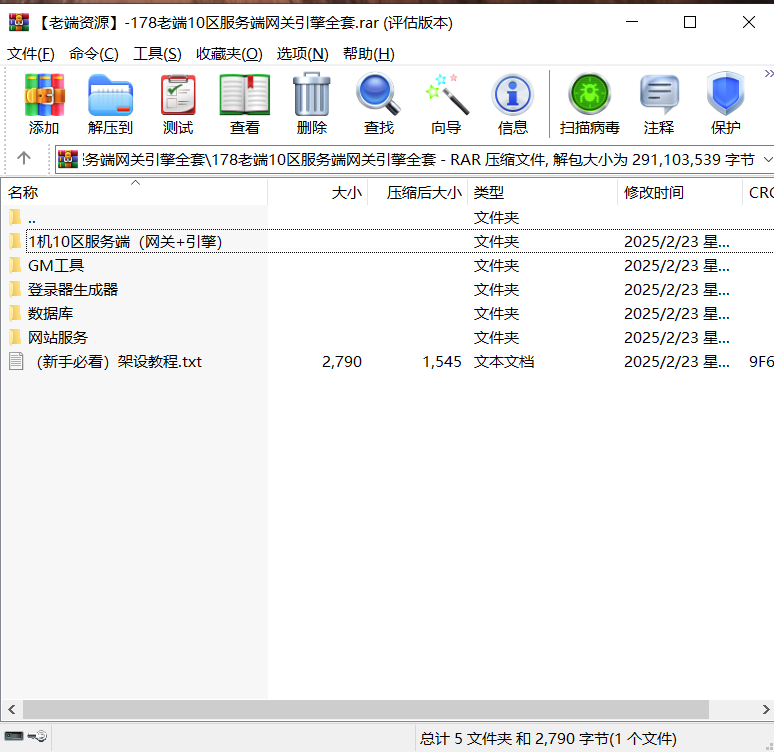
Task: Click the folder icon beside 网站服务
Action: tap(15, 338)
